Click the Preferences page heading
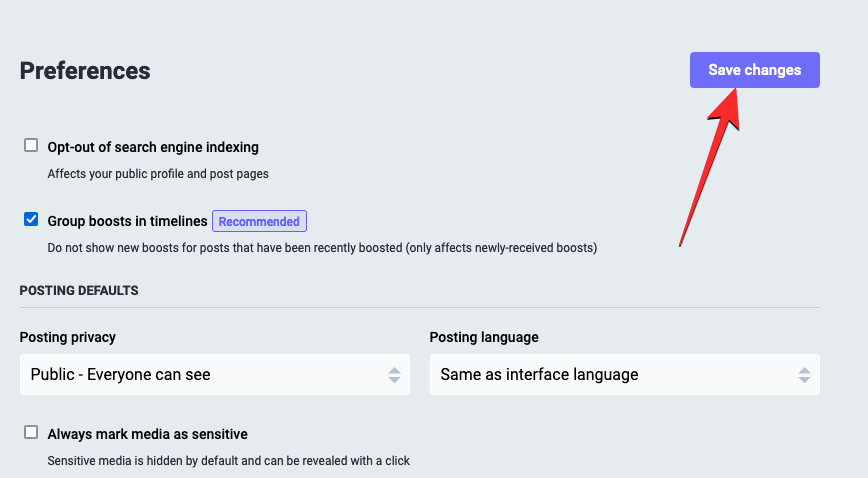 pyautogui.click(x=85, y=71)
